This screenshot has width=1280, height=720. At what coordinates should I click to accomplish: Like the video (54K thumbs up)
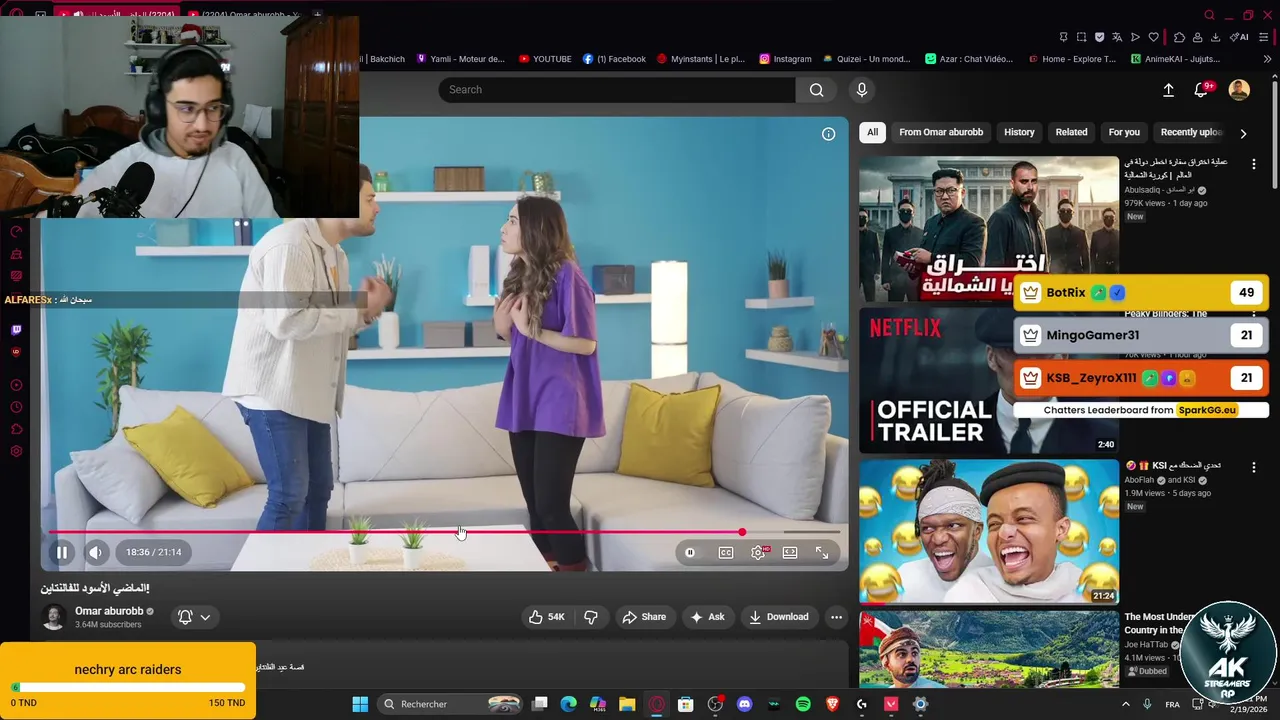click(548, 617)
